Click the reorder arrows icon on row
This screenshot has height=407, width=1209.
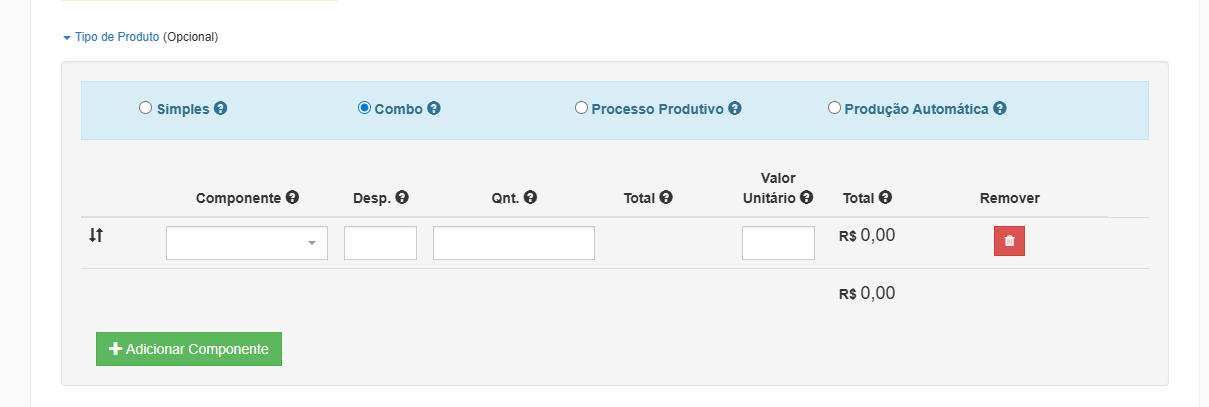click(x=96, y=236)
